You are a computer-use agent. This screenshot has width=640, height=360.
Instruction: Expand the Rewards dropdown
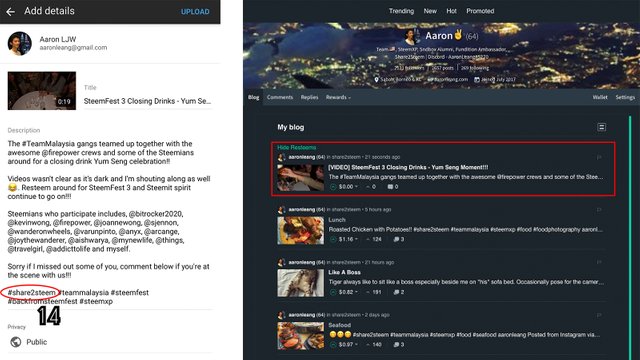click(x=338, y=97)
